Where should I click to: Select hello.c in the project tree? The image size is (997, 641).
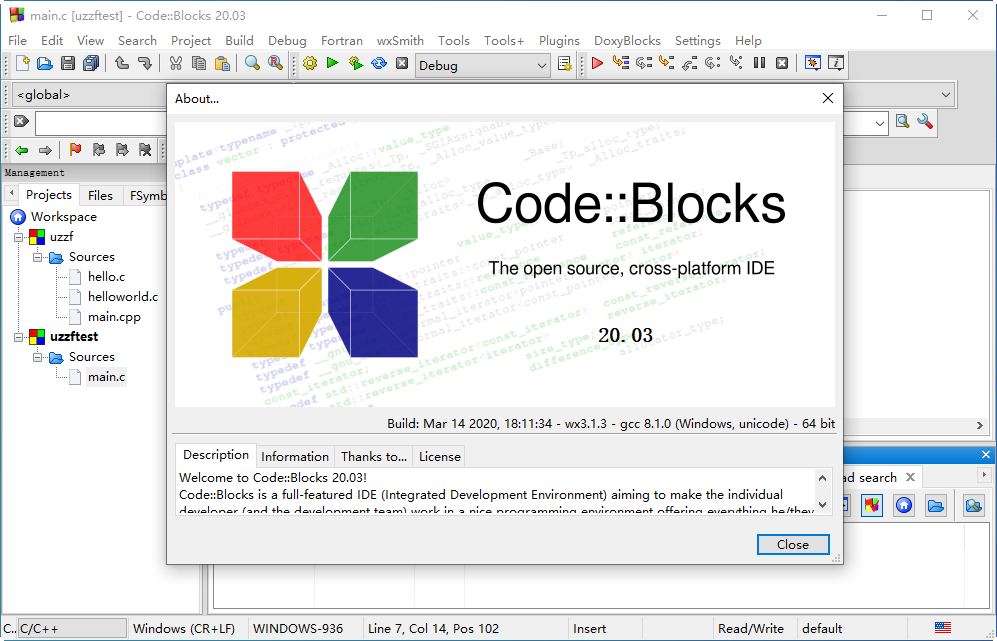(x=106, y=277)
